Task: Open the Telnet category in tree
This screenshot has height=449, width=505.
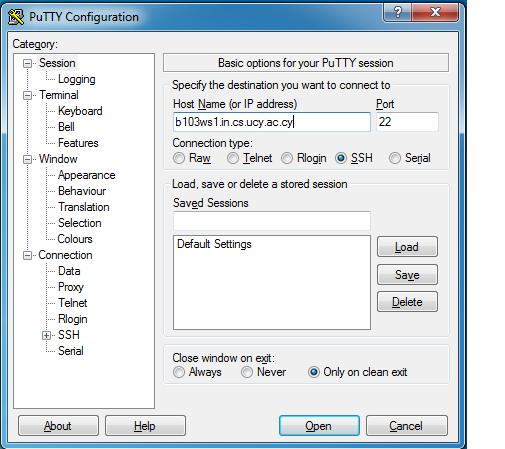Action: coord(73,303)
